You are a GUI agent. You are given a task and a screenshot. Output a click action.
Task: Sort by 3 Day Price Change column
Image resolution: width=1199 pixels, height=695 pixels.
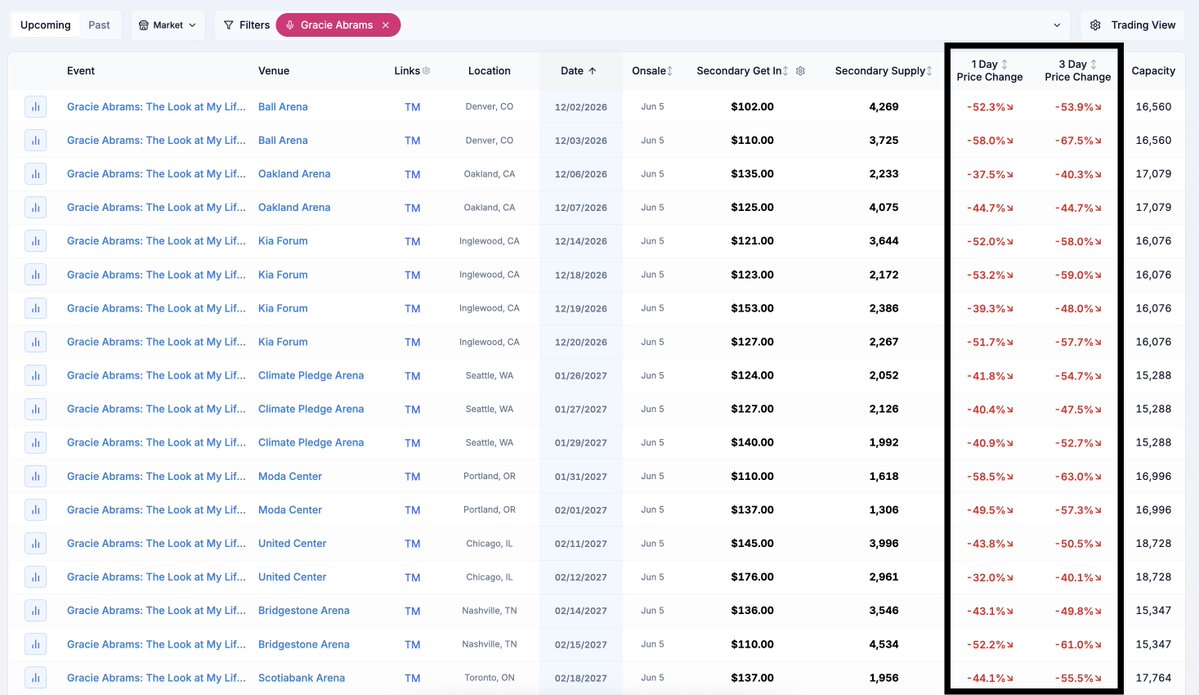pyautogui.click(x=1077, y=71)
